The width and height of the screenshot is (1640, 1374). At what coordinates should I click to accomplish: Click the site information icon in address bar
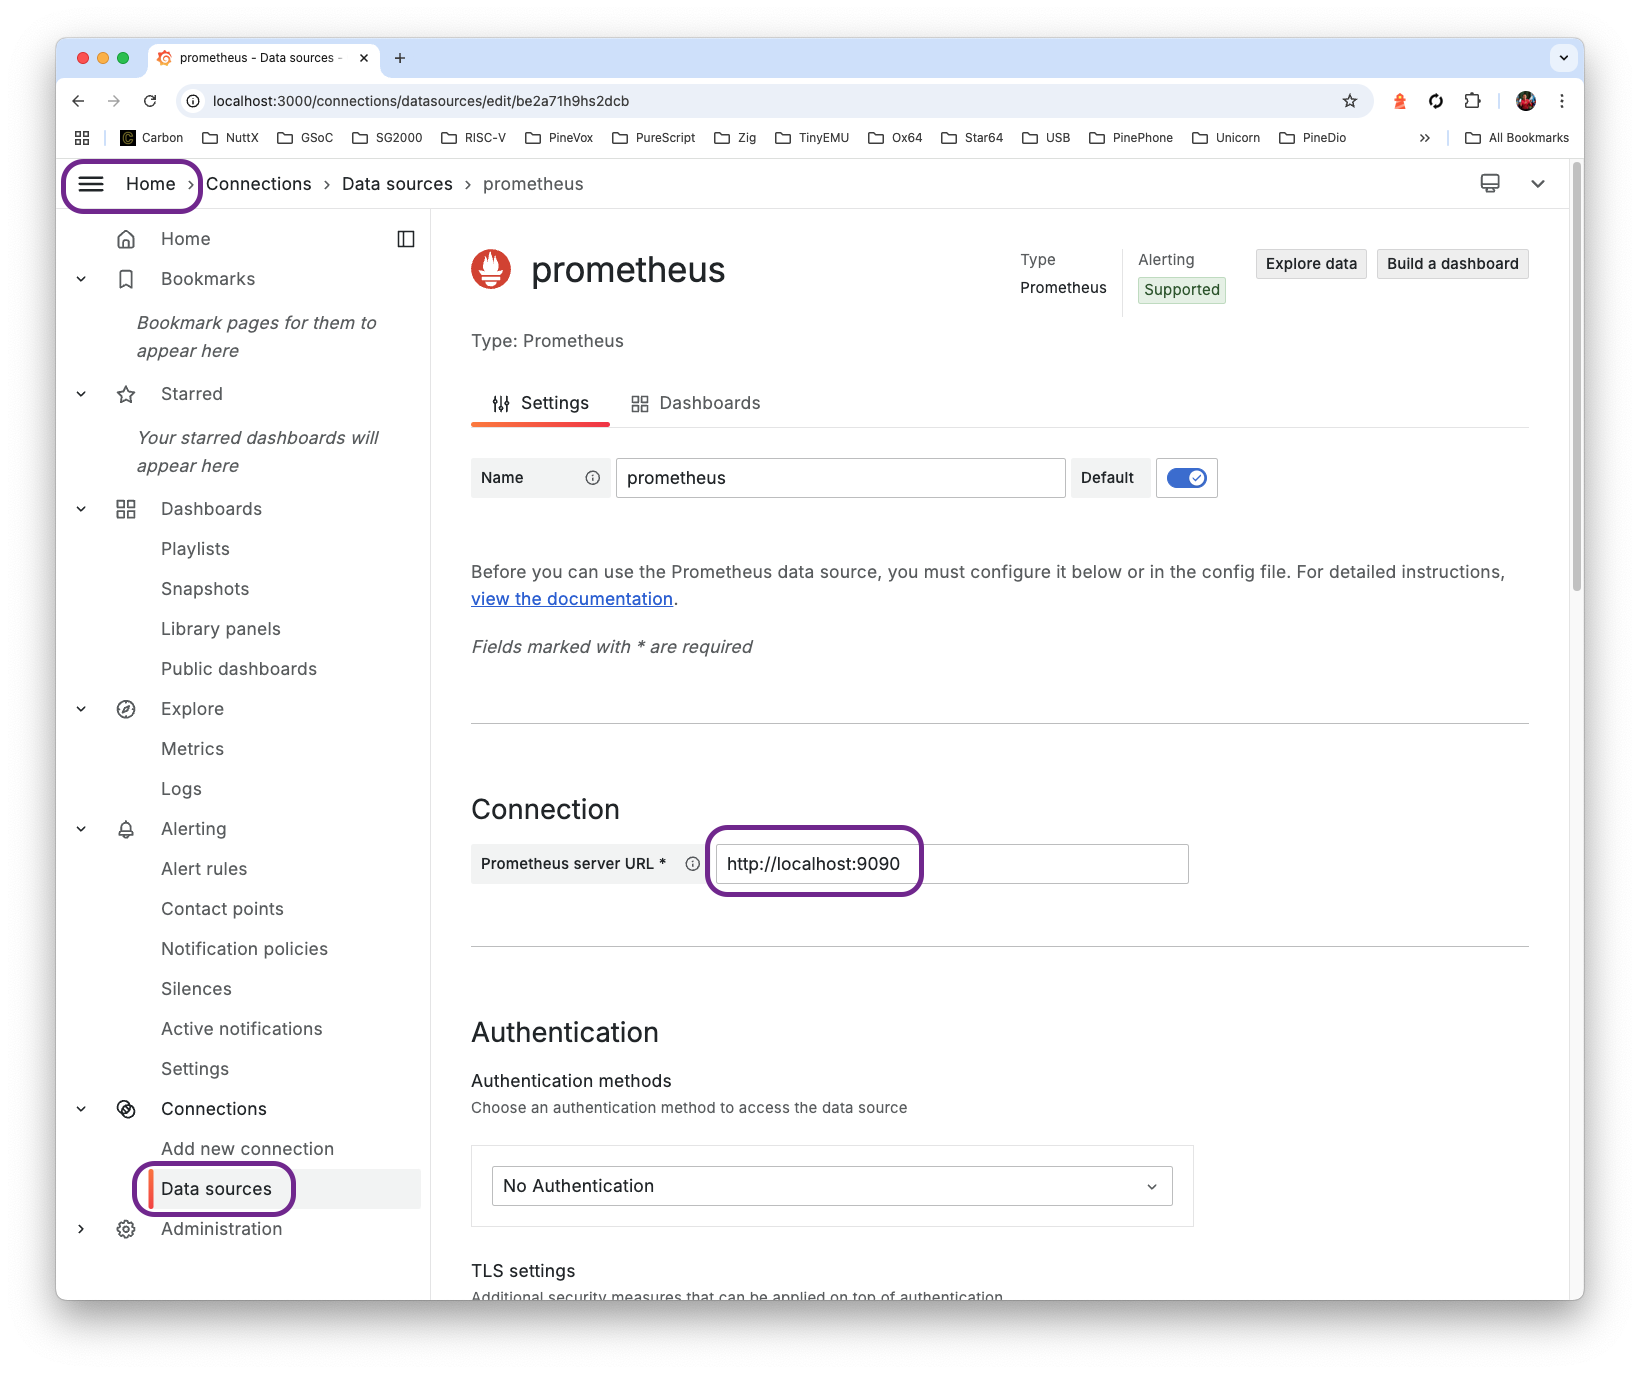click(193, 101)
